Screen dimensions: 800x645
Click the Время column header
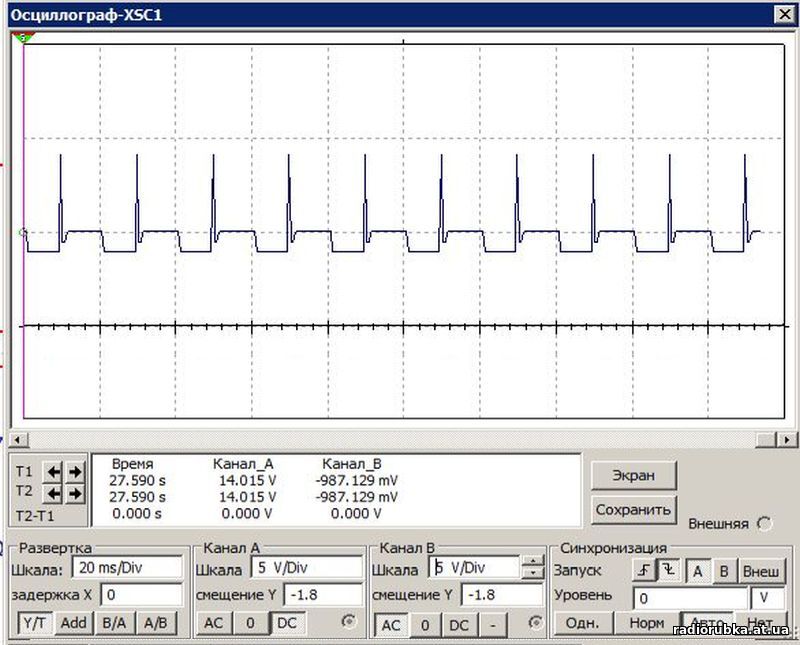[x=132, y=464]
